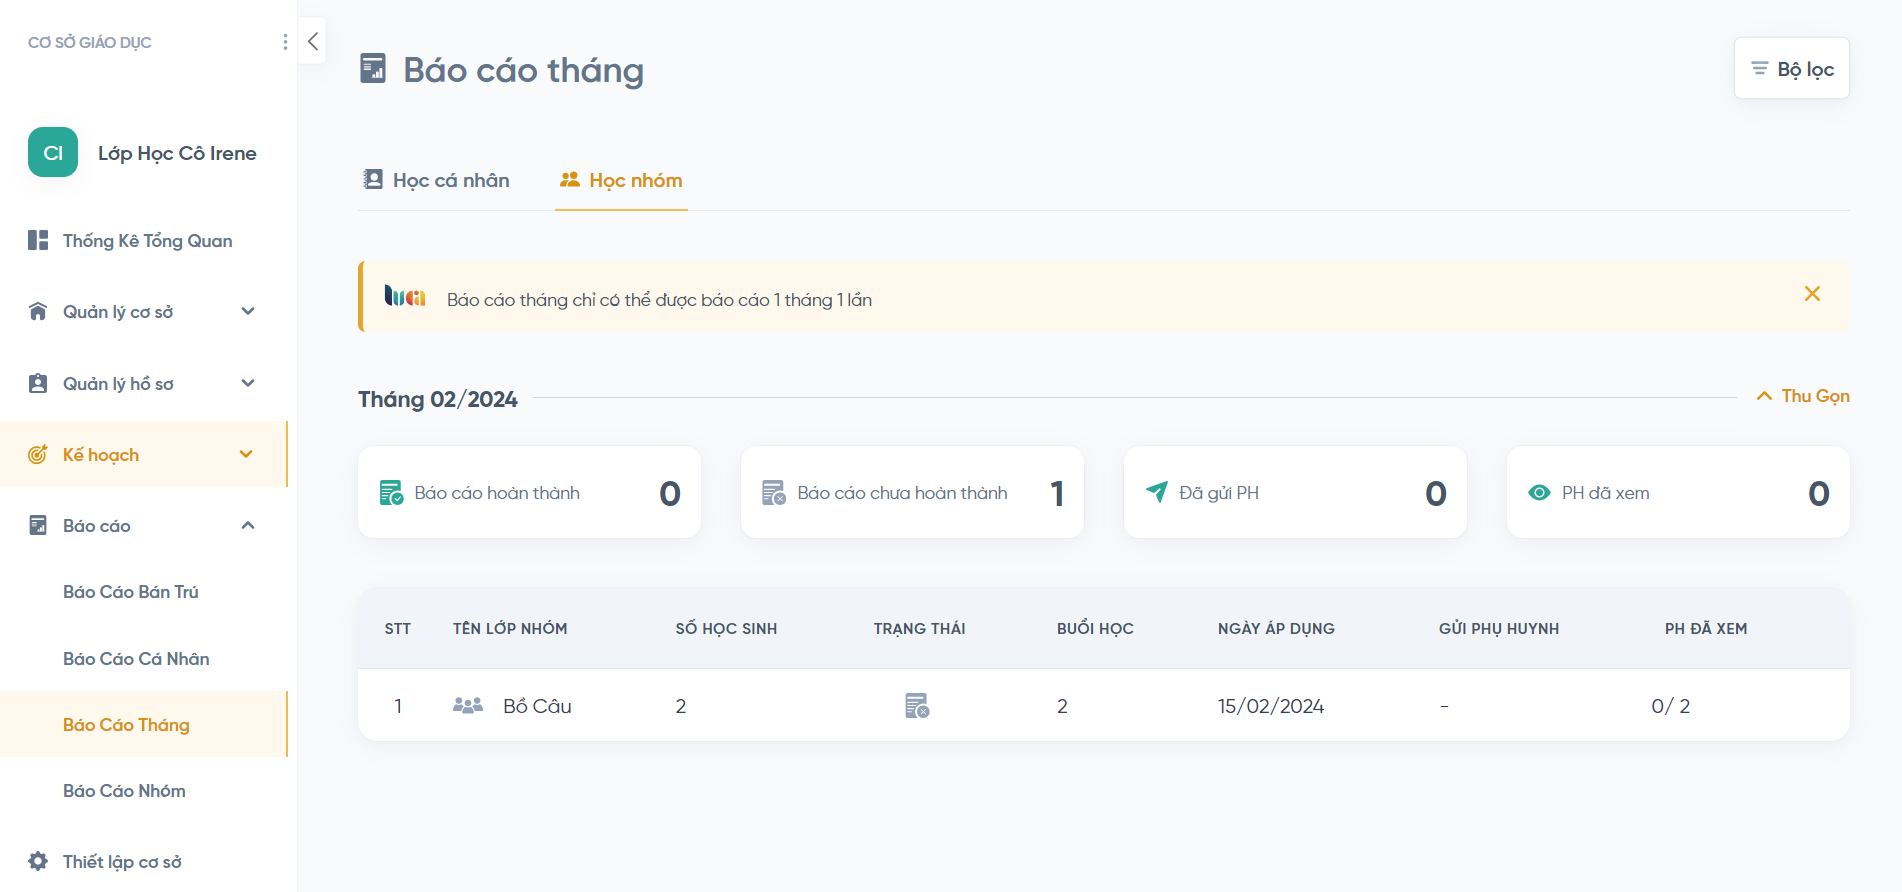Open Báo Cáo Nhóm in the sidebar

(124, 791)
